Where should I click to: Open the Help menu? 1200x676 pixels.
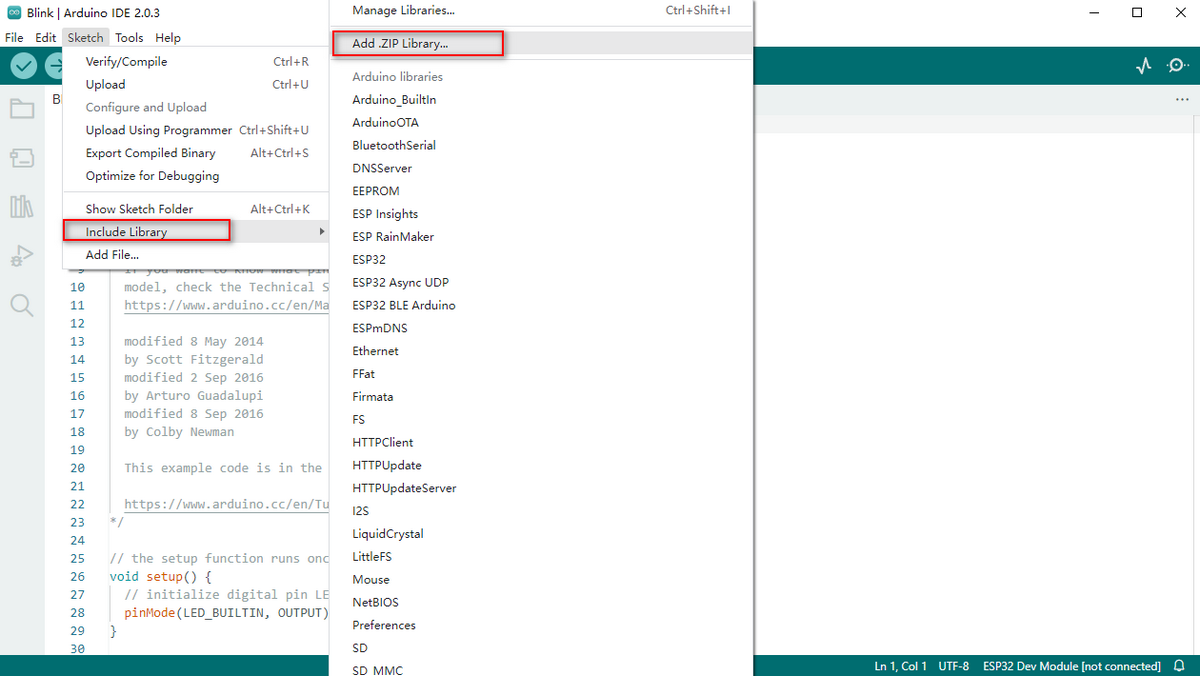pos(168,37)
